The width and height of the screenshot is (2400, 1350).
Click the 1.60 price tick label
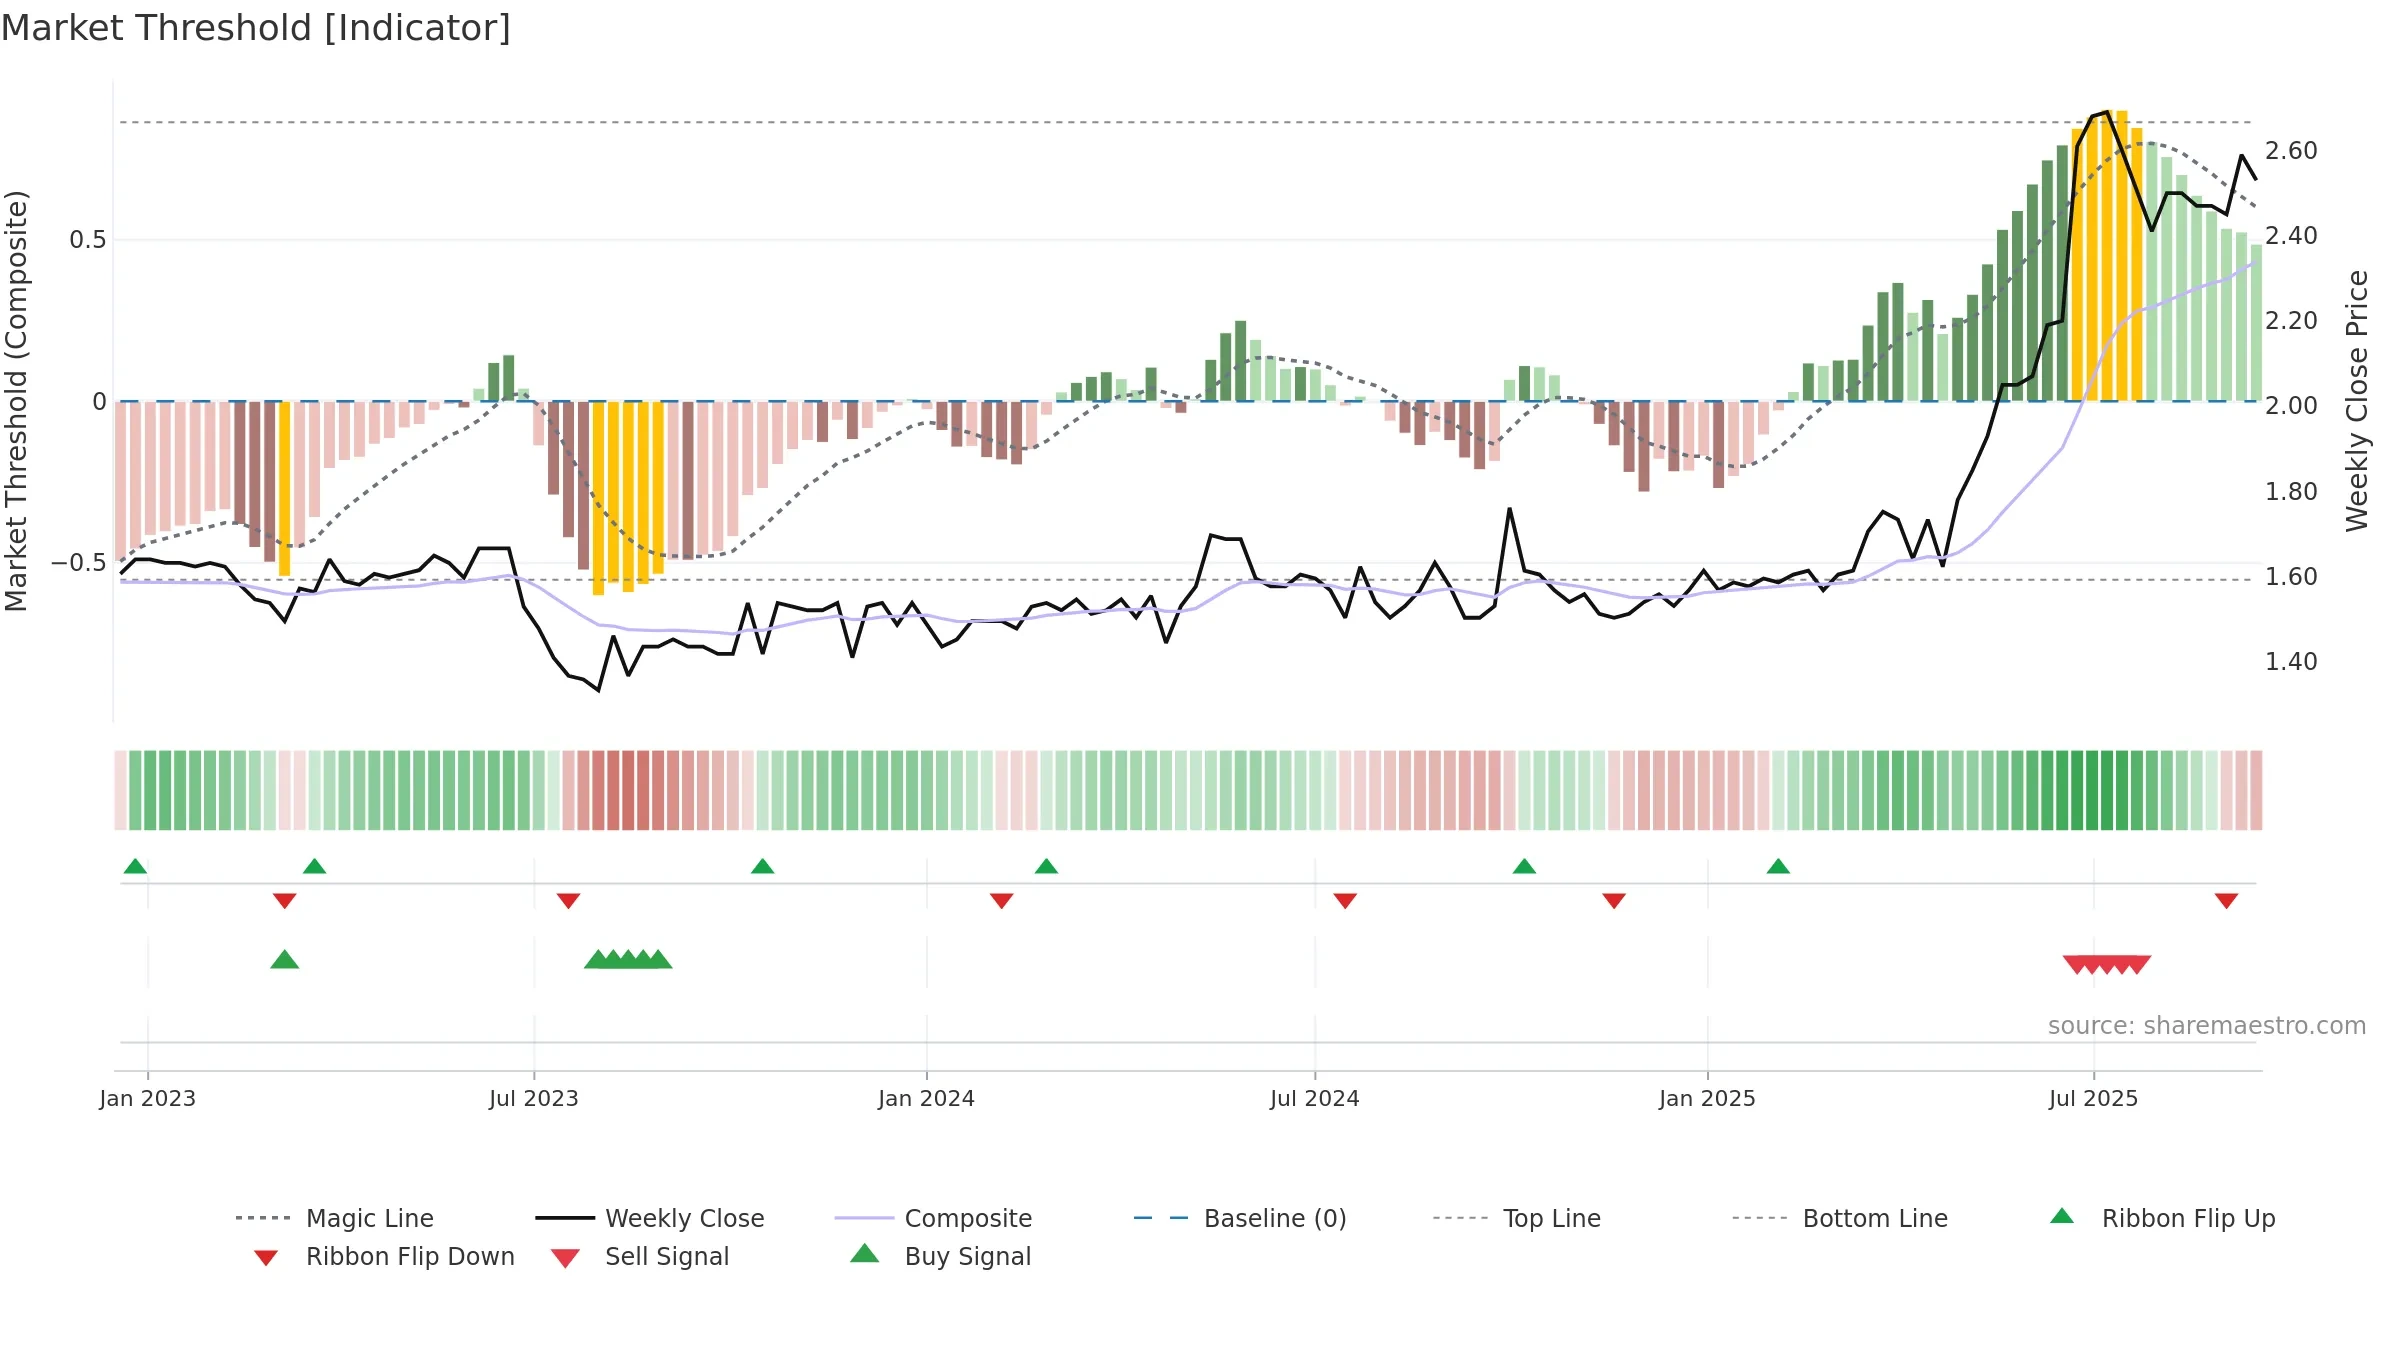pyautogui.click(x=2291, y=577)
